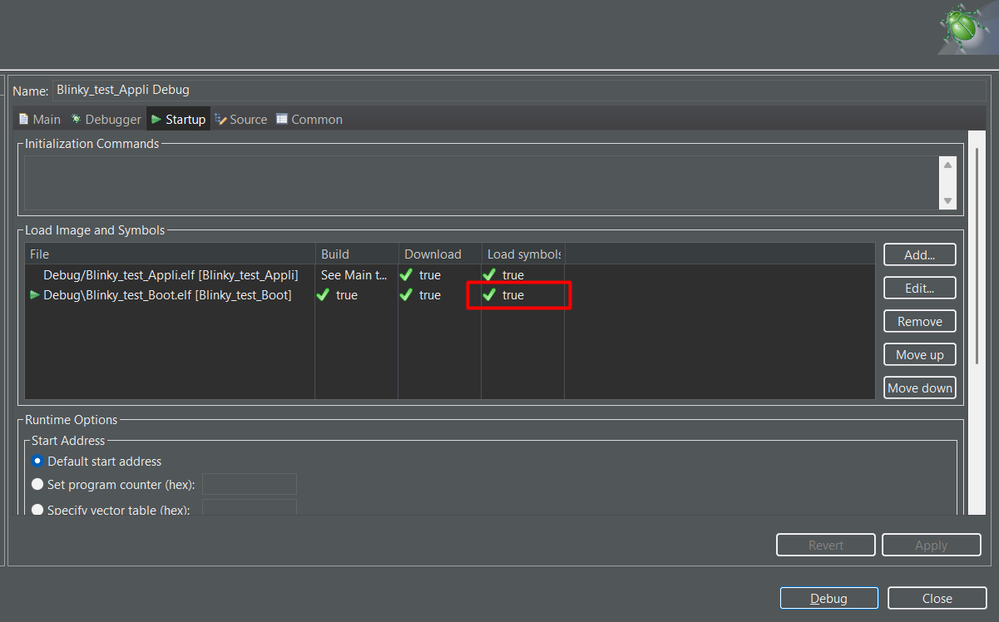Image resolution: width=999 pixels, height=622 pixels.
Task: Click the Startup tab vertical scrollbar
Action: (977, 256)
